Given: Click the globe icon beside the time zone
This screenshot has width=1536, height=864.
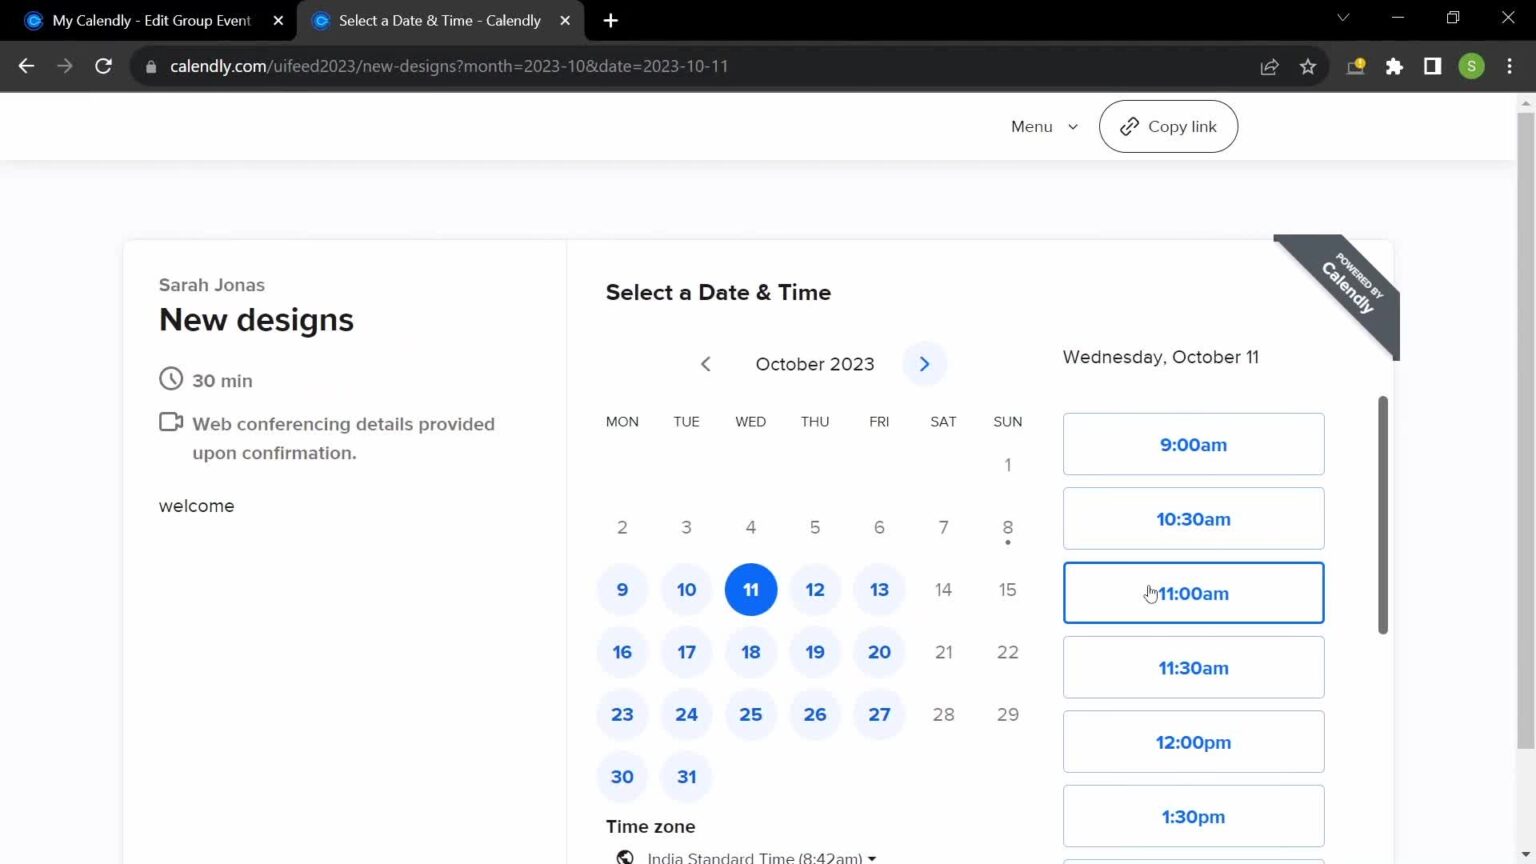Looking at the screenshot, I should 625,857.
